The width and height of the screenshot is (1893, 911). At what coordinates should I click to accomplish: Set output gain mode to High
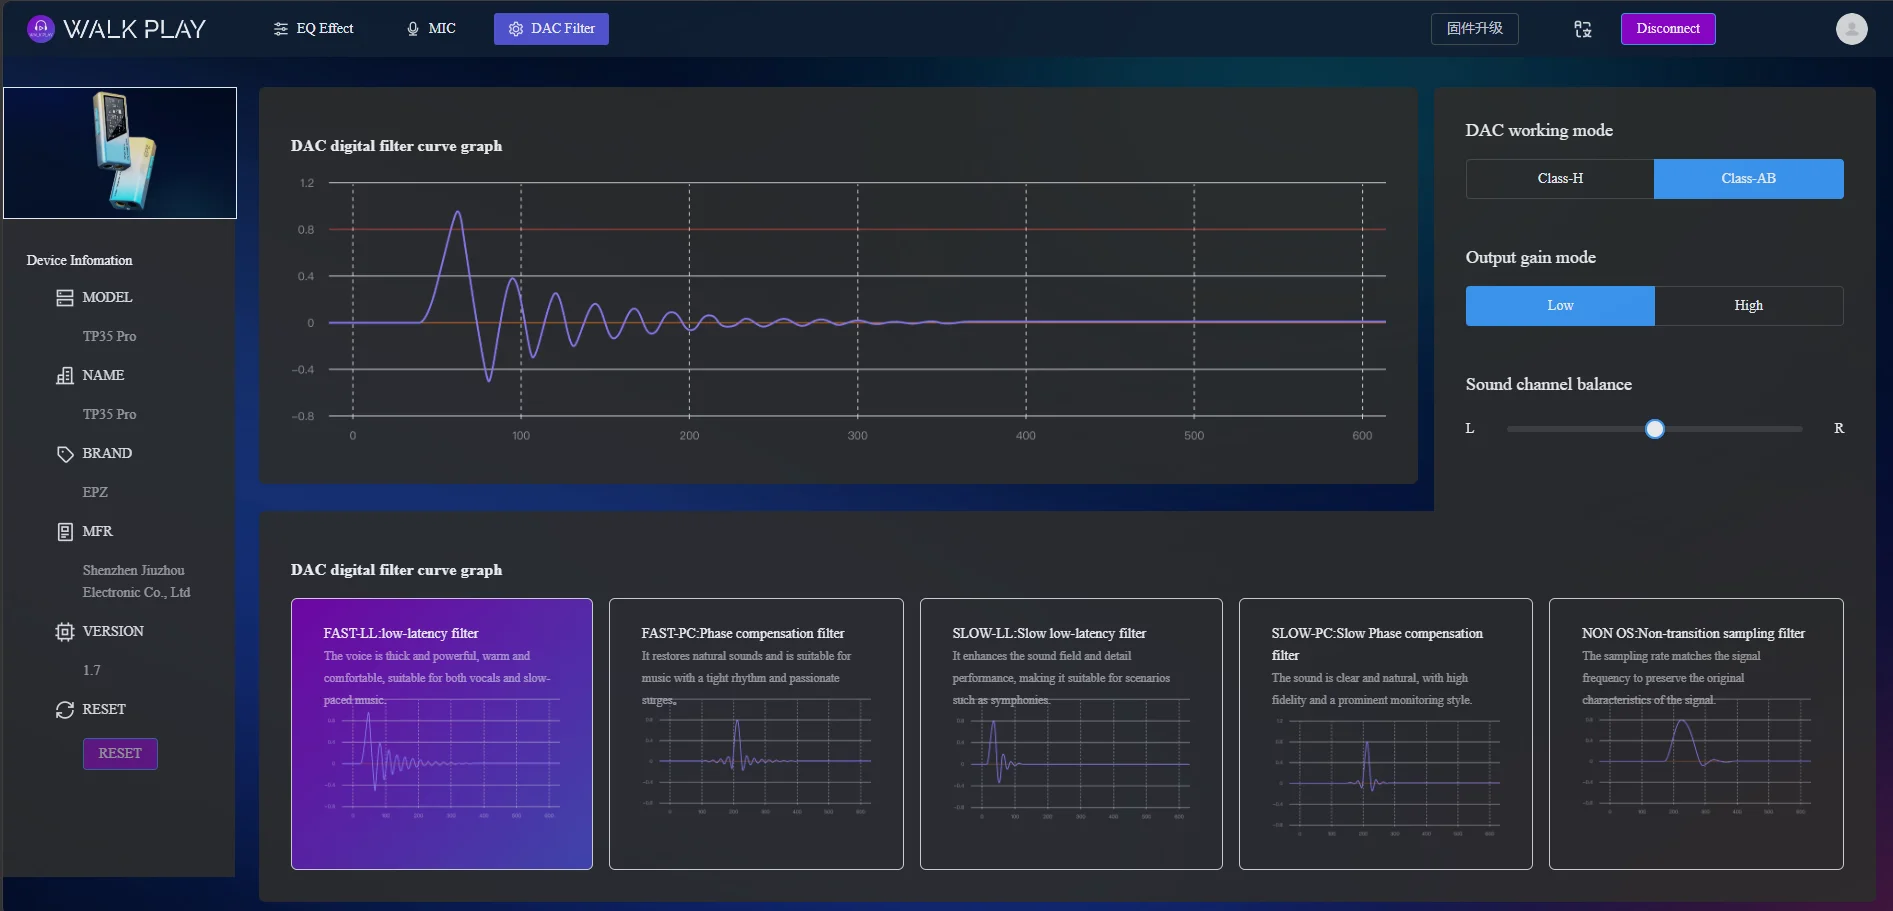click(1749, 306)
